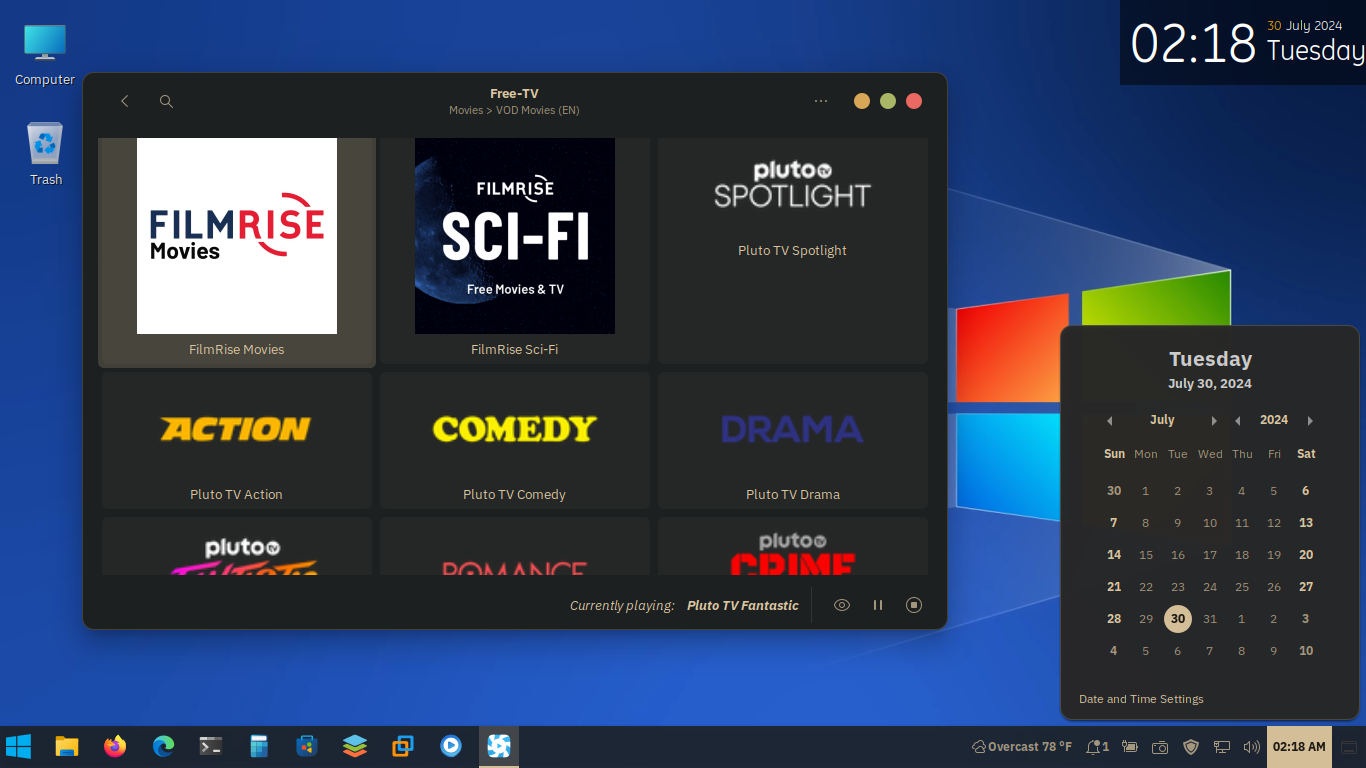The image size is (1366, 768).
Task: Open the volume speaker tray icon
Action: tap(1251, 747)
